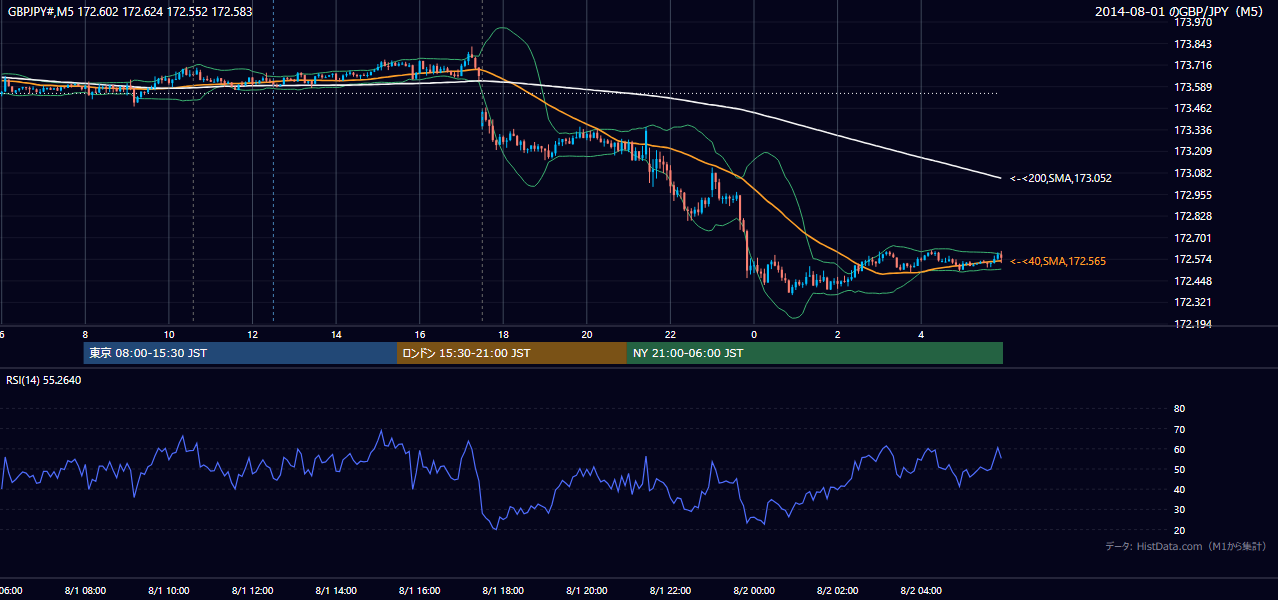
Task: Click the '<--<200,SMA,173.052' moving average label
Action: [x=1061, y=178]
